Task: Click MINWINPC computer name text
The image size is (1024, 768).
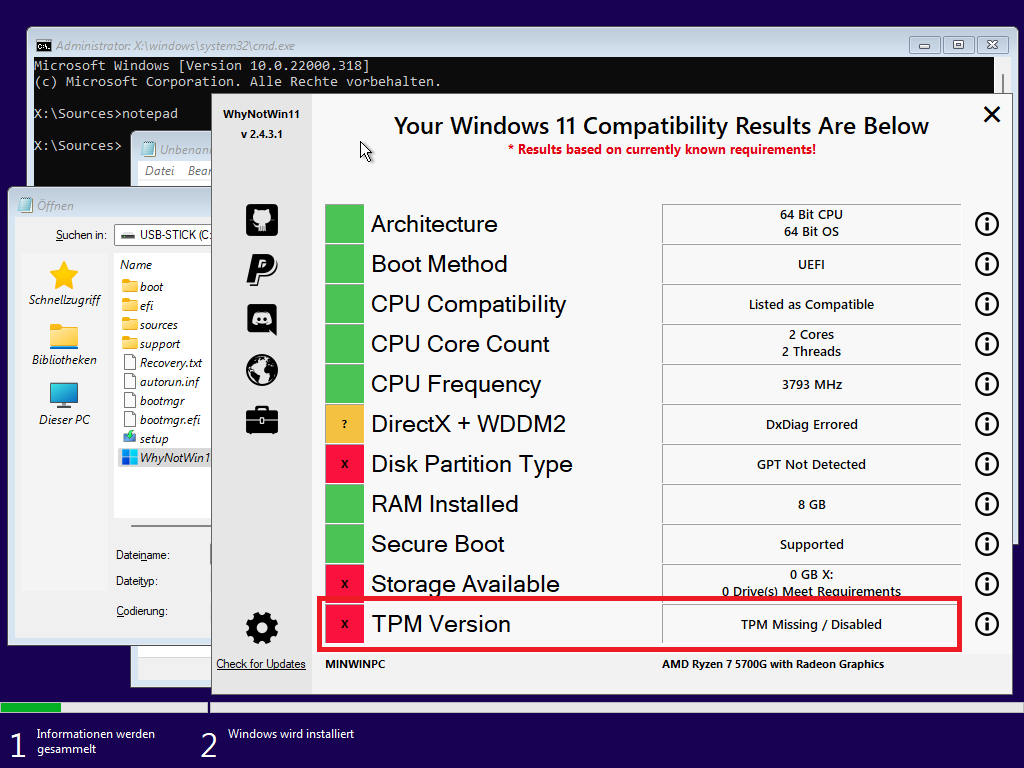Action: click(x=355, y=664)
